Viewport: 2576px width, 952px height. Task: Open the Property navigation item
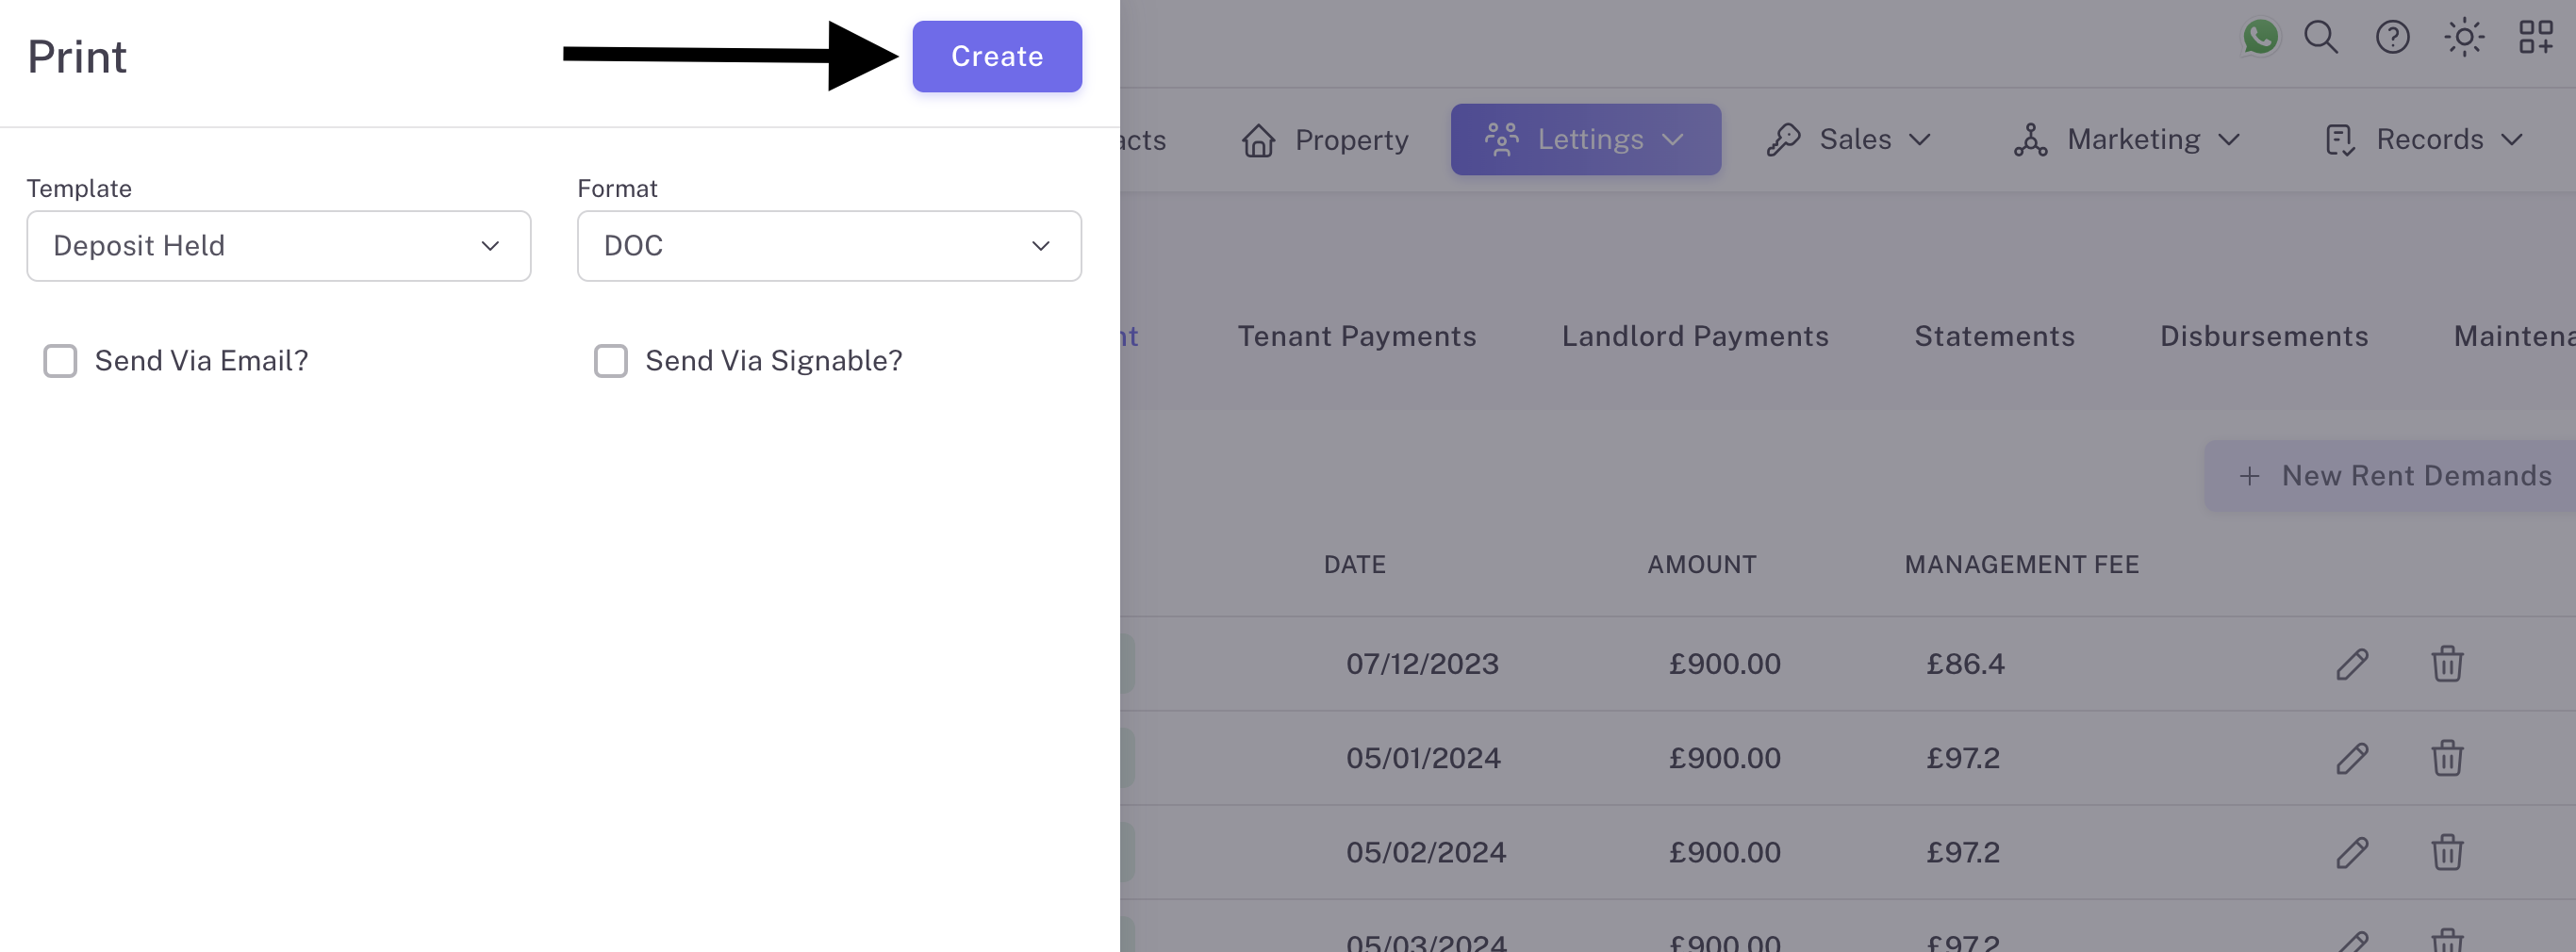[1325, 140]
